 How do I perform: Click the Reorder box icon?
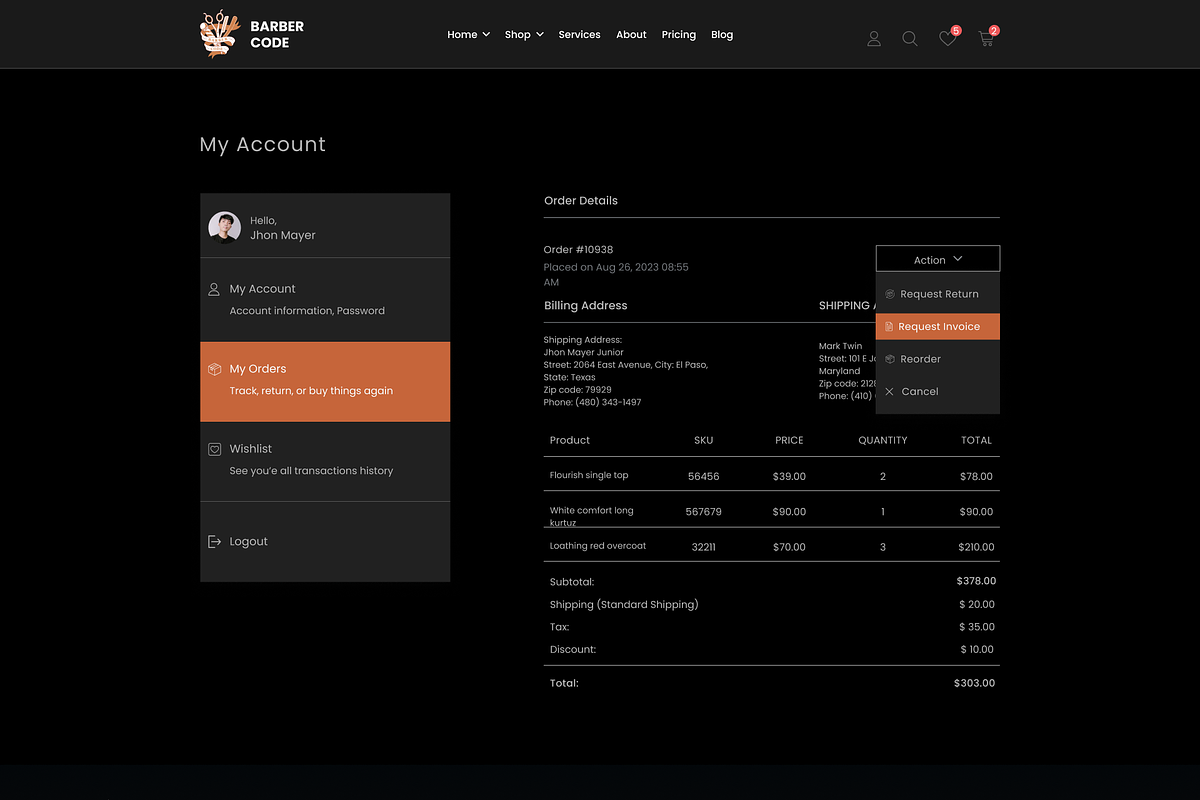click(890, 359)
